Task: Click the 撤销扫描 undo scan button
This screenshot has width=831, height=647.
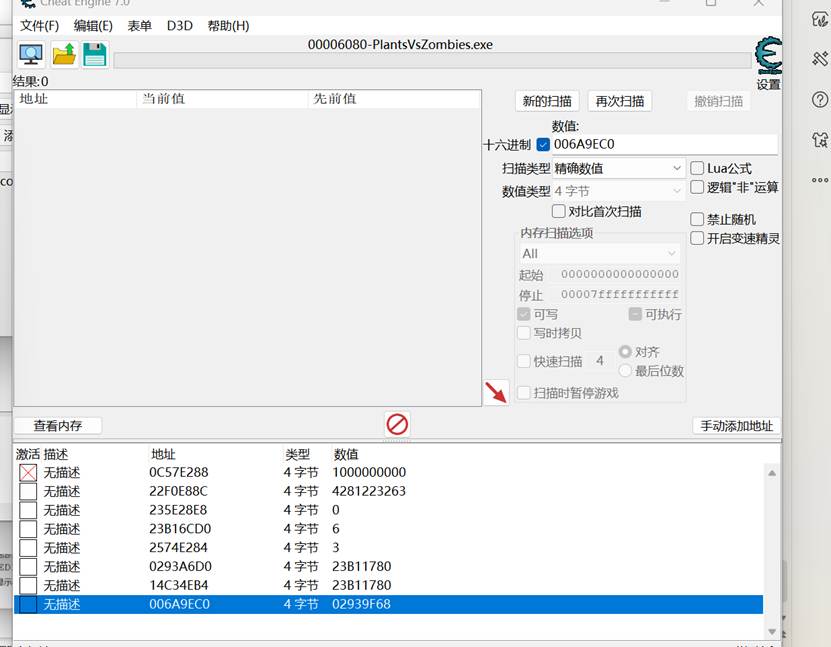Action: point(719,101)
